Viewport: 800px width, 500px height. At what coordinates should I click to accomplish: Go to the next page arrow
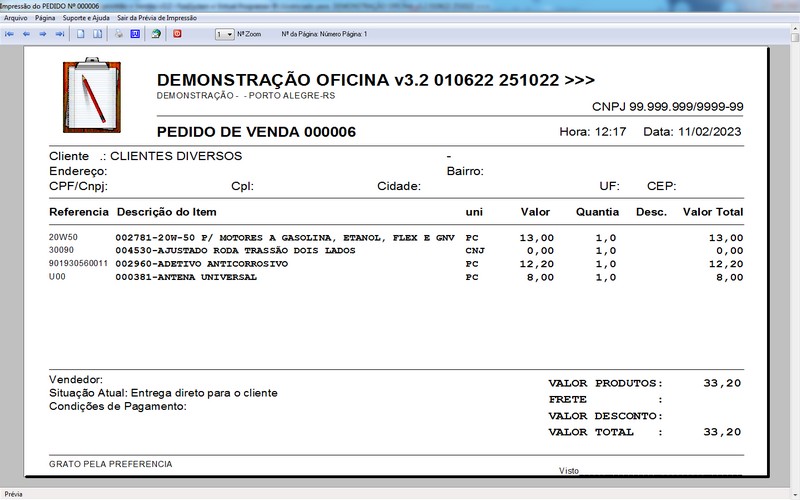(43, 34)
